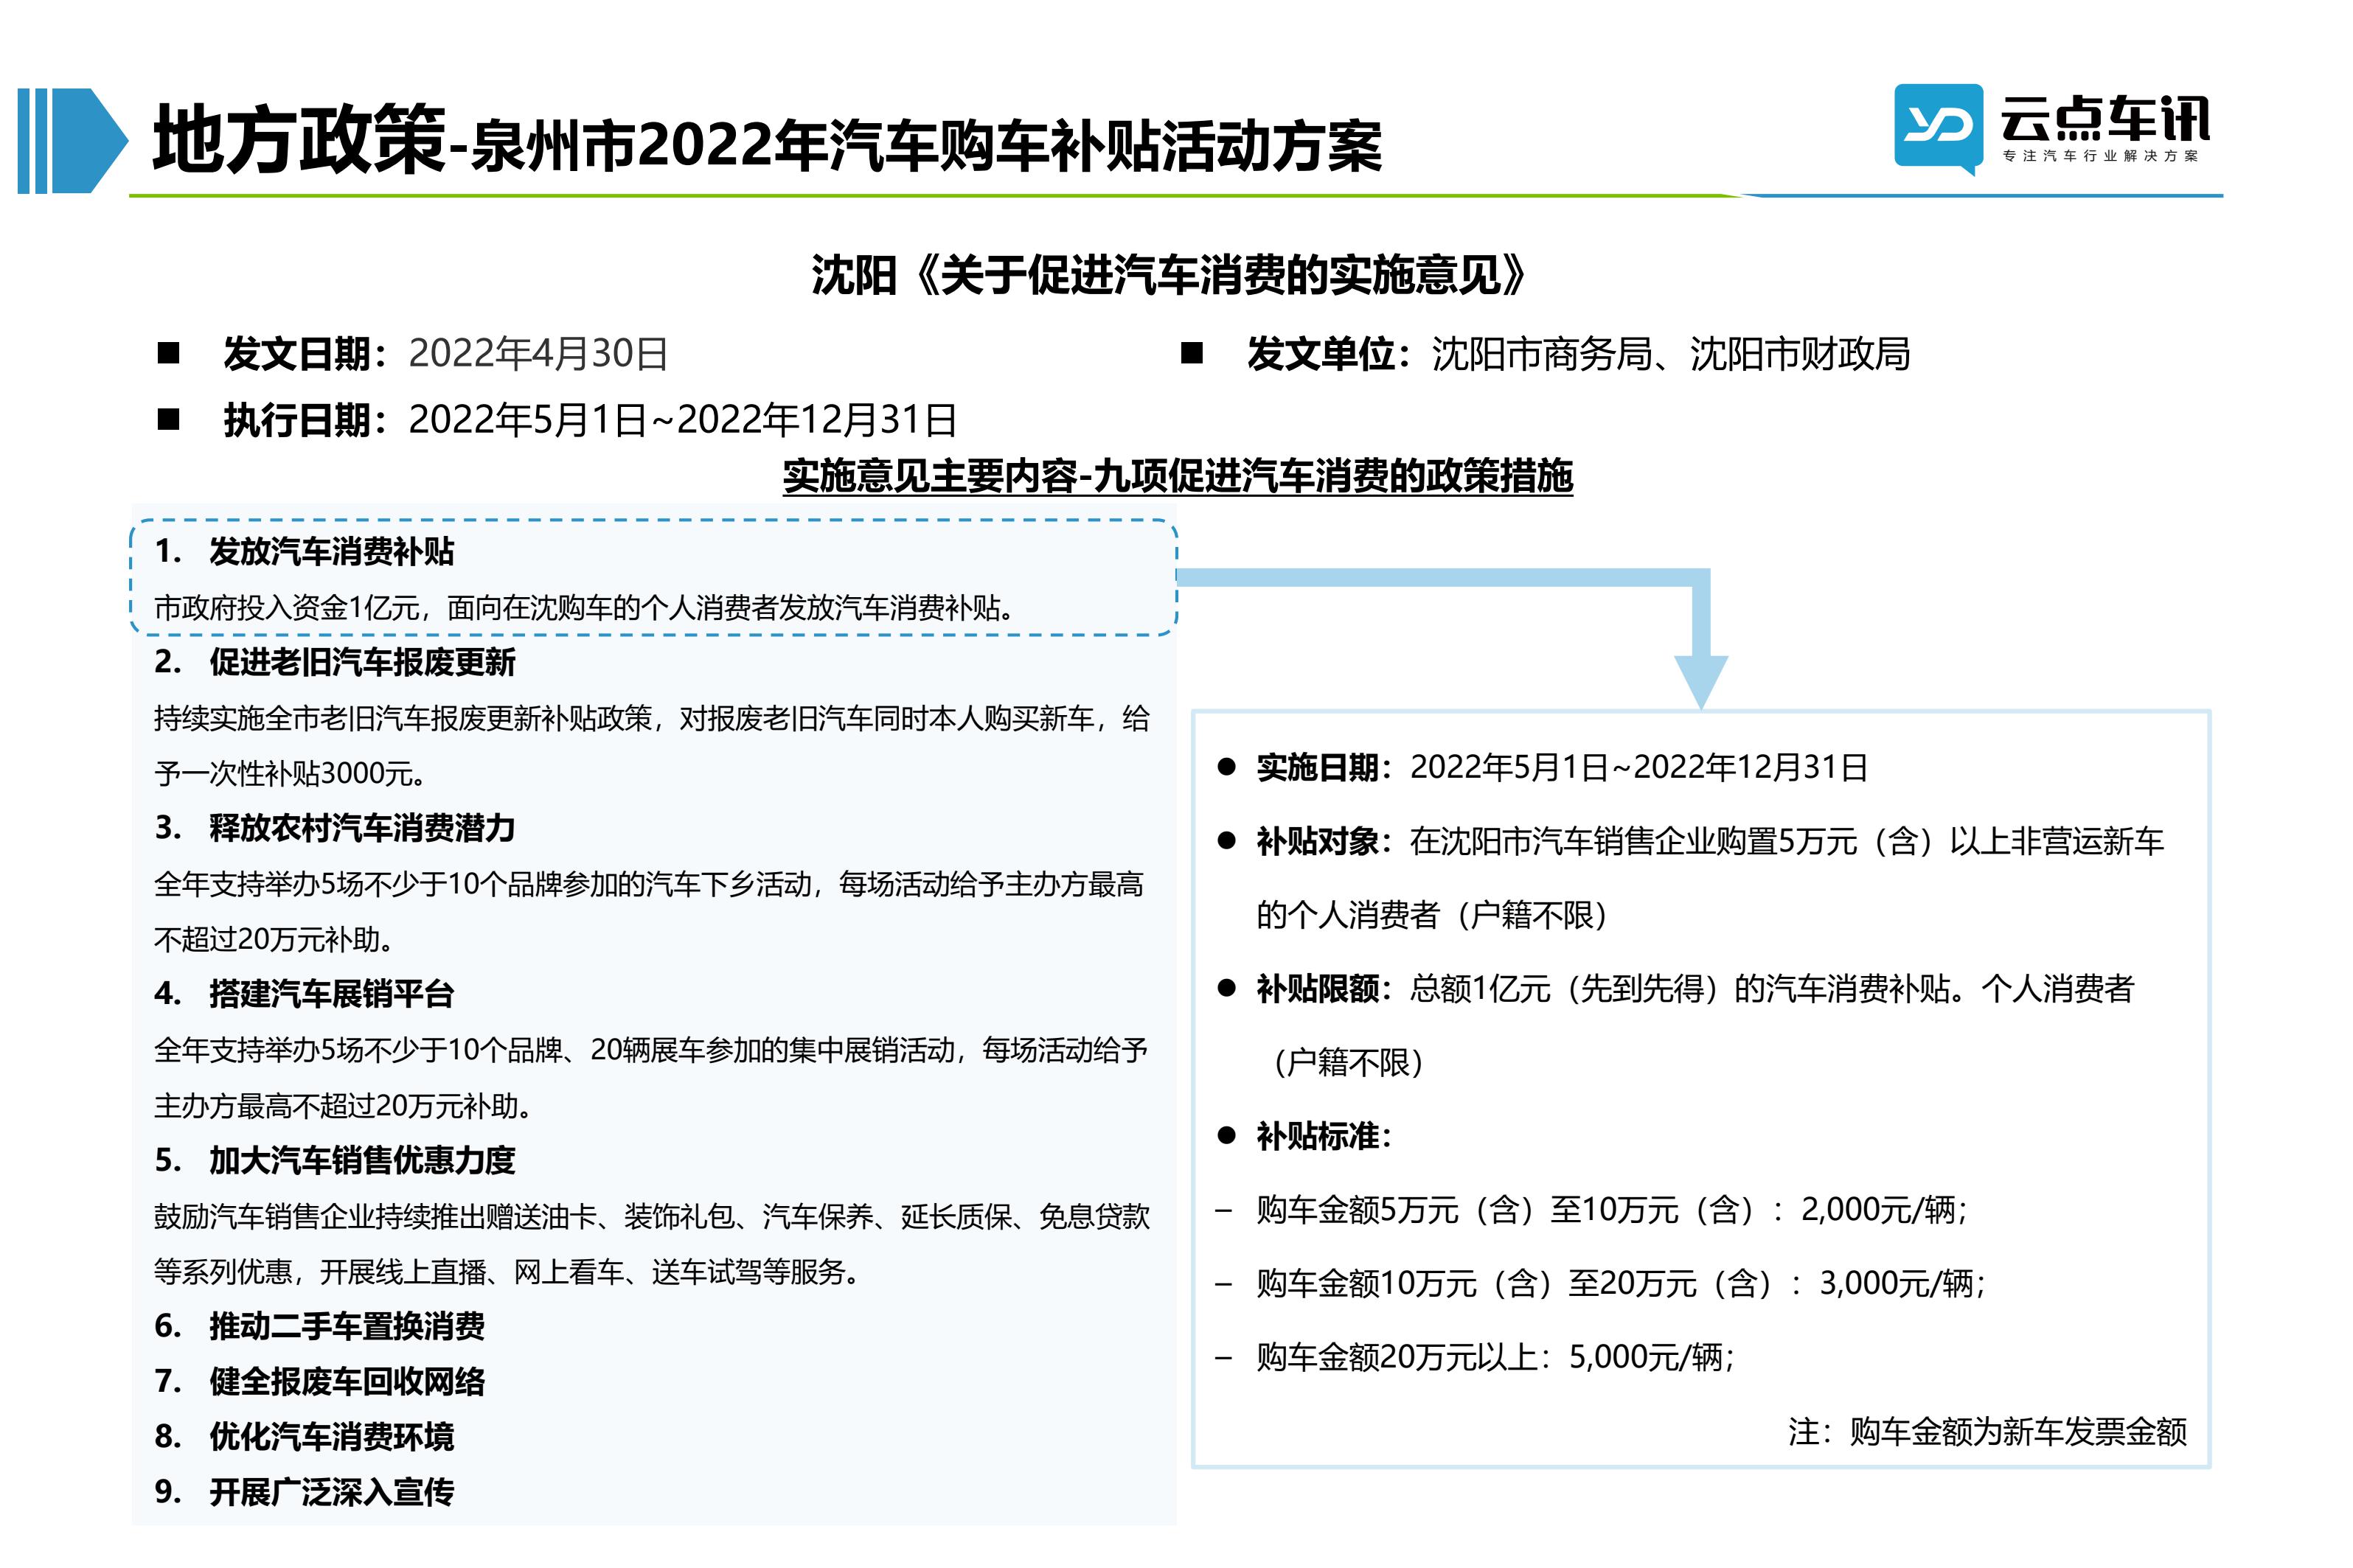This screenshot has width=2353, height=1568.
Task: Click the 发文日期 label
Action: 305,354
